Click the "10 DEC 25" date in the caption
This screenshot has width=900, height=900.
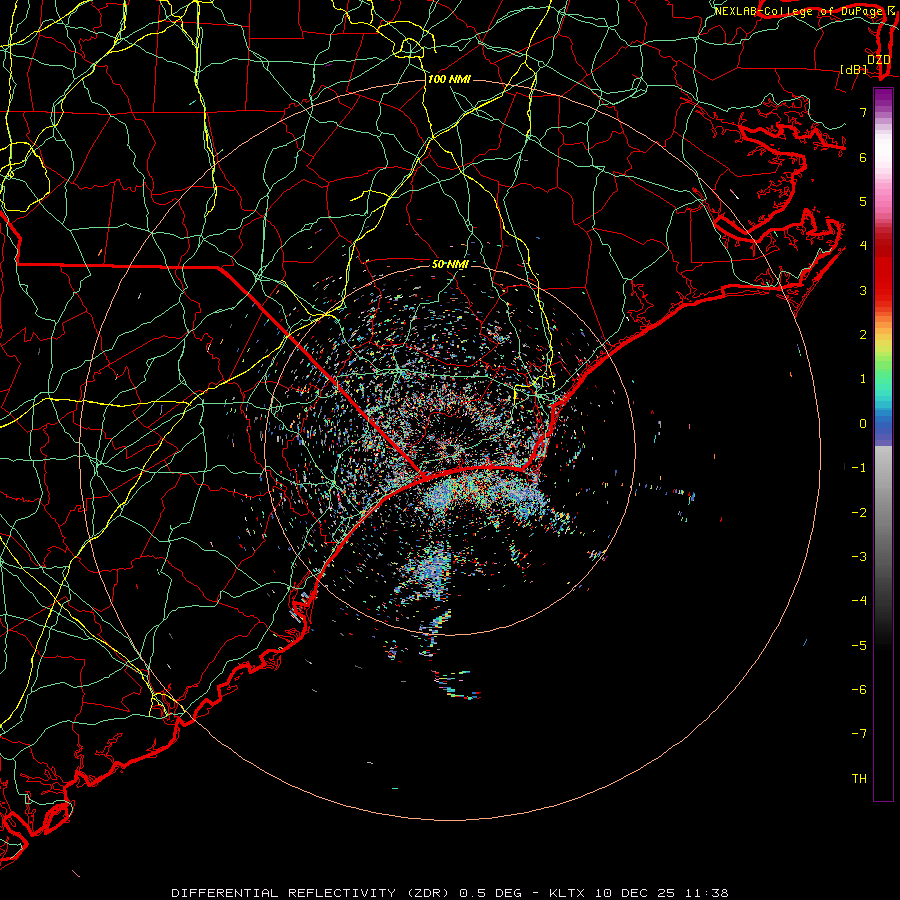point(634,893)
